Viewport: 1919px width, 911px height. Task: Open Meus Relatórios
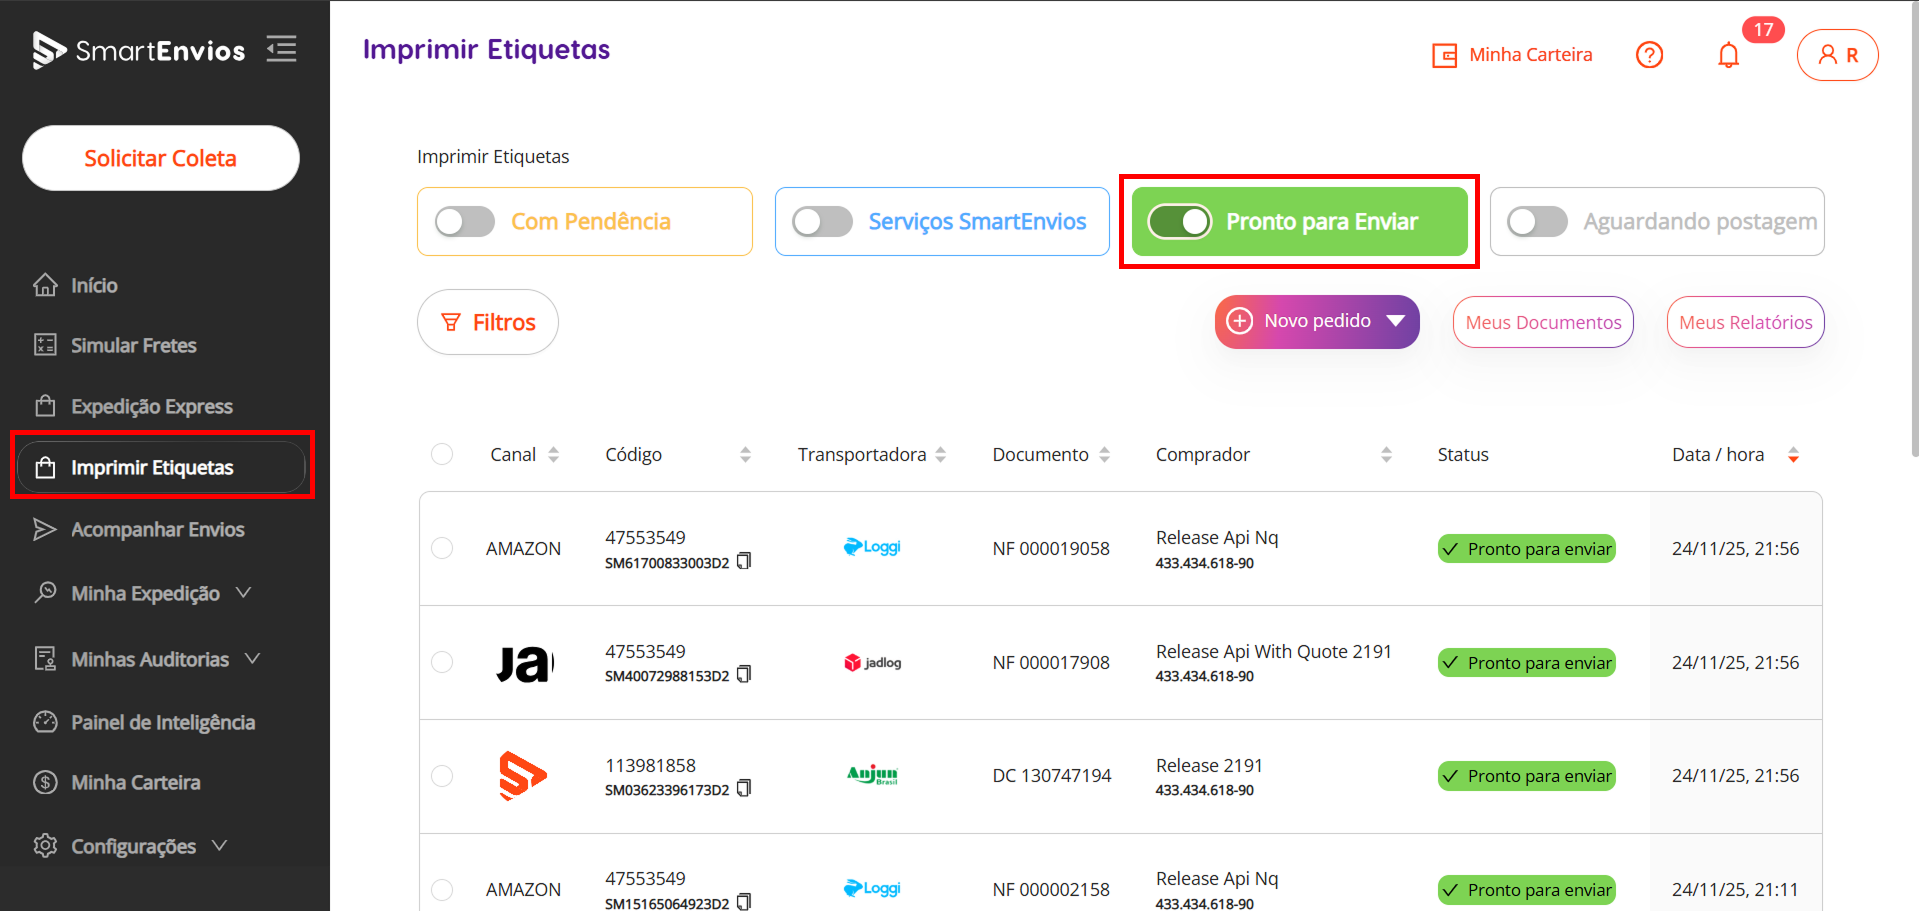(x=1745, y=322)
